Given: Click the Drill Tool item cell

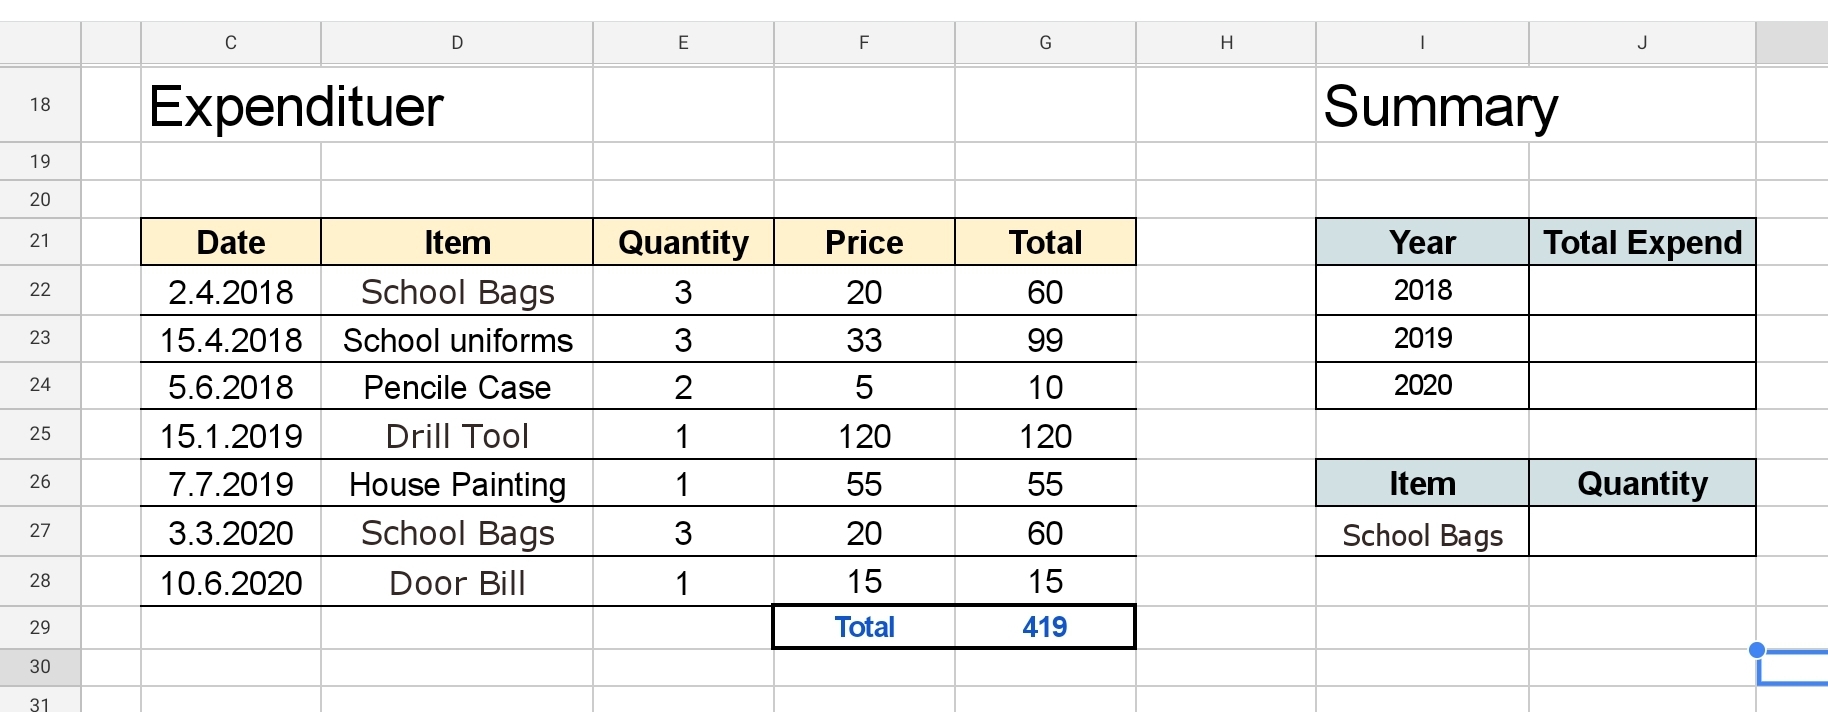Looking at the screenshot, I should 457,436.
